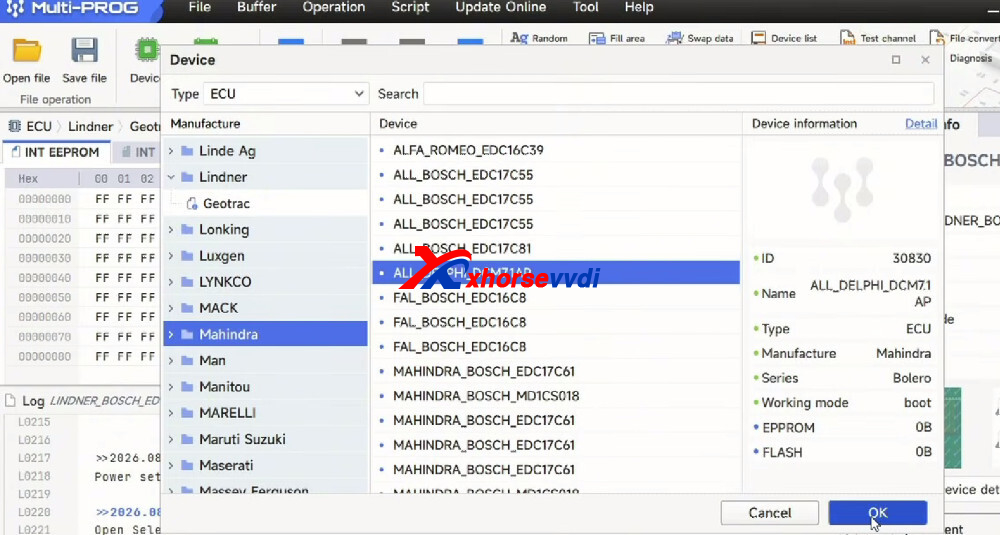The image size is (1000, 535).
Task: Click the Linde Ag folder icon
Action: point(187,151)
